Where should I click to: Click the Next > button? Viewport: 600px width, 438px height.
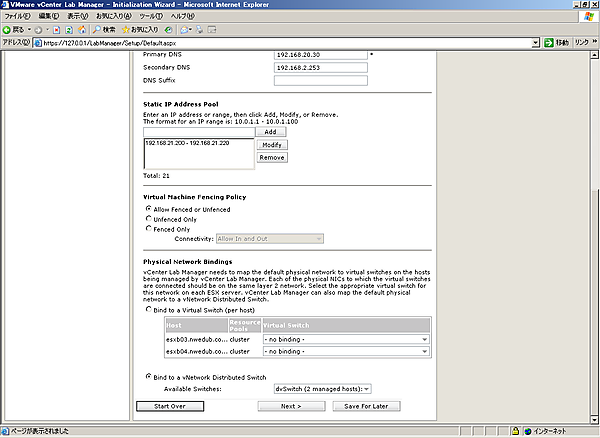(x=291, y=407)
